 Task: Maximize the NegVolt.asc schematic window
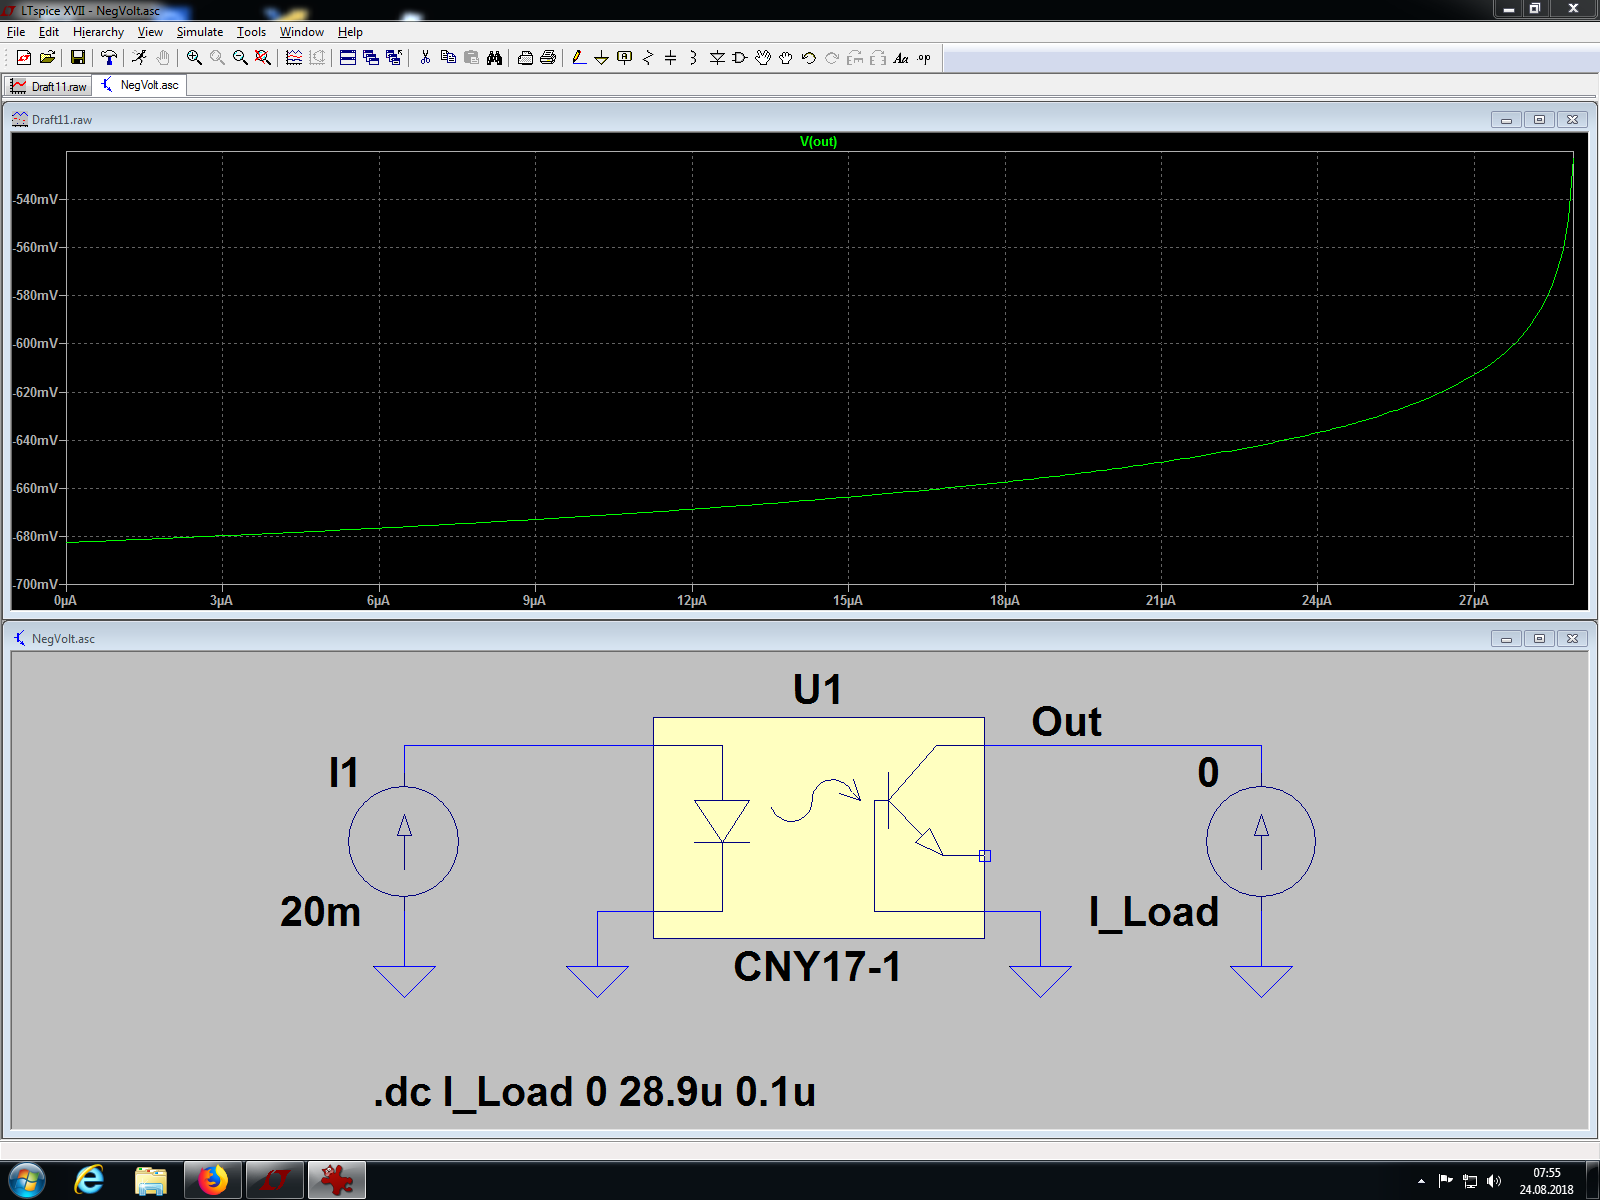pyautogui.click(x=1539, y=639)
